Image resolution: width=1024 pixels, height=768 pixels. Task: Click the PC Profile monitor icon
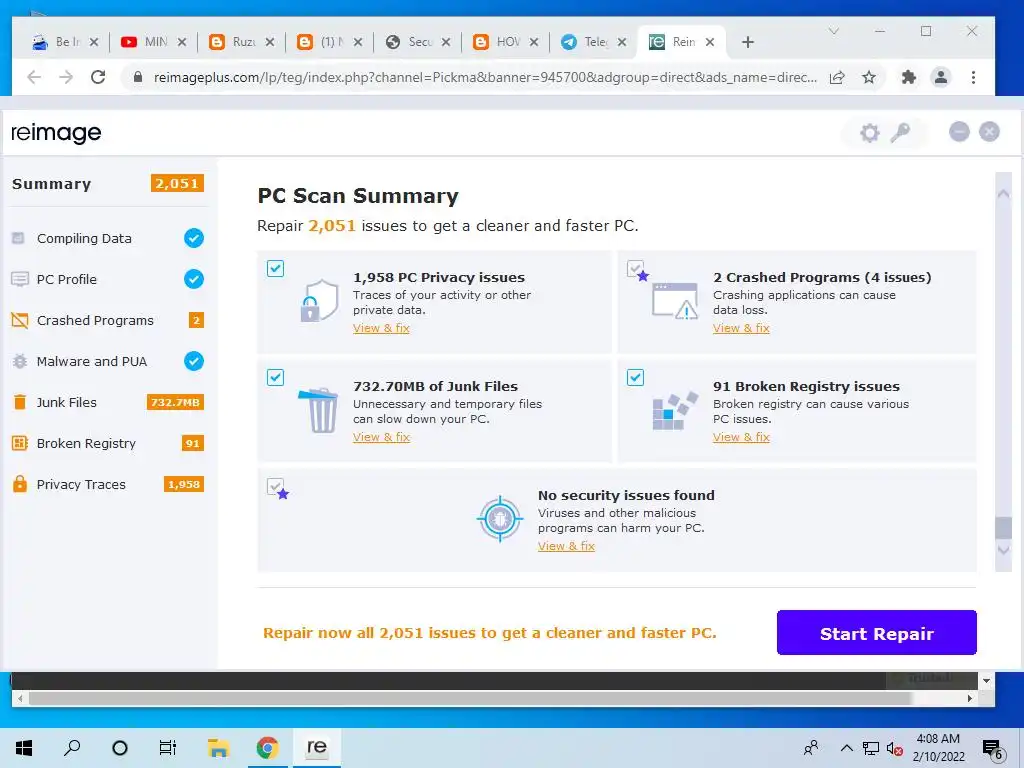[20, 280]
